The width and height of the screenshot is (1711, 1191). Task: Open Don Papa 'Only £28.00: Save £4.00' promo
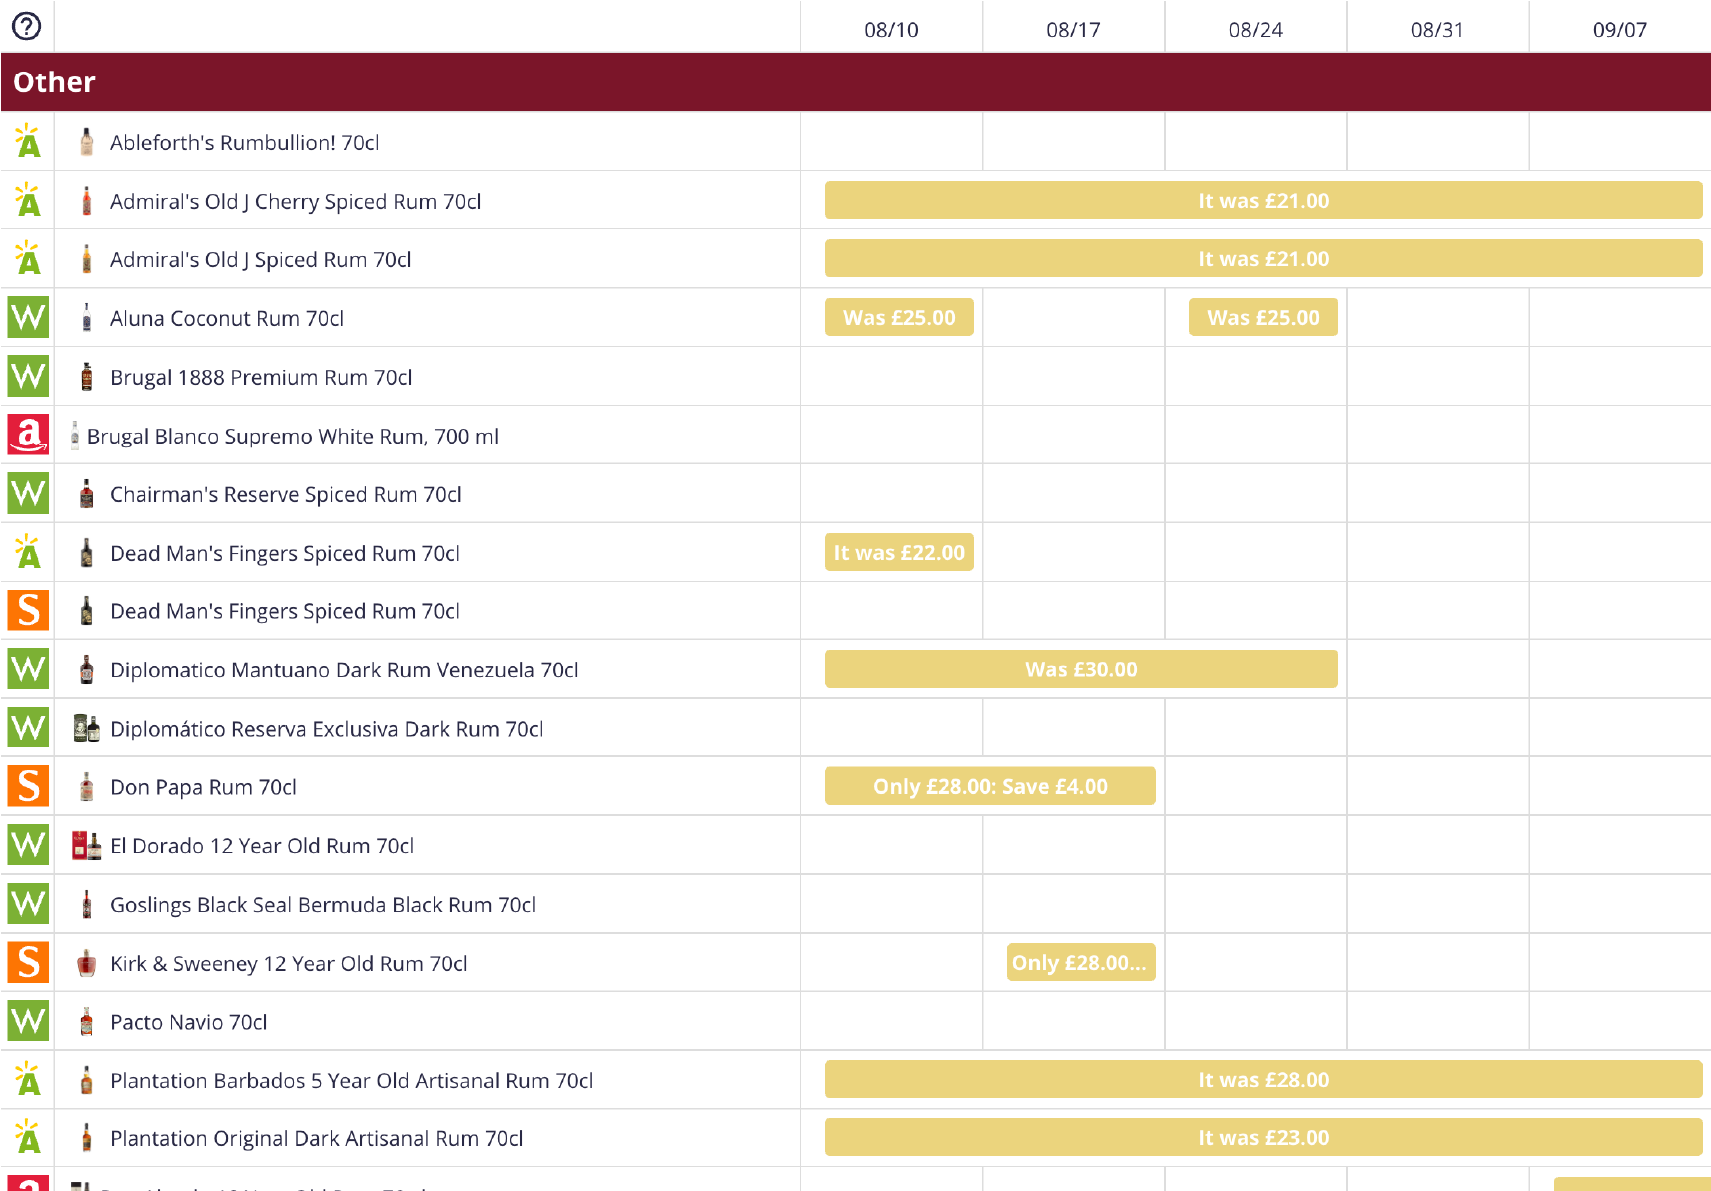pos(990,786)
